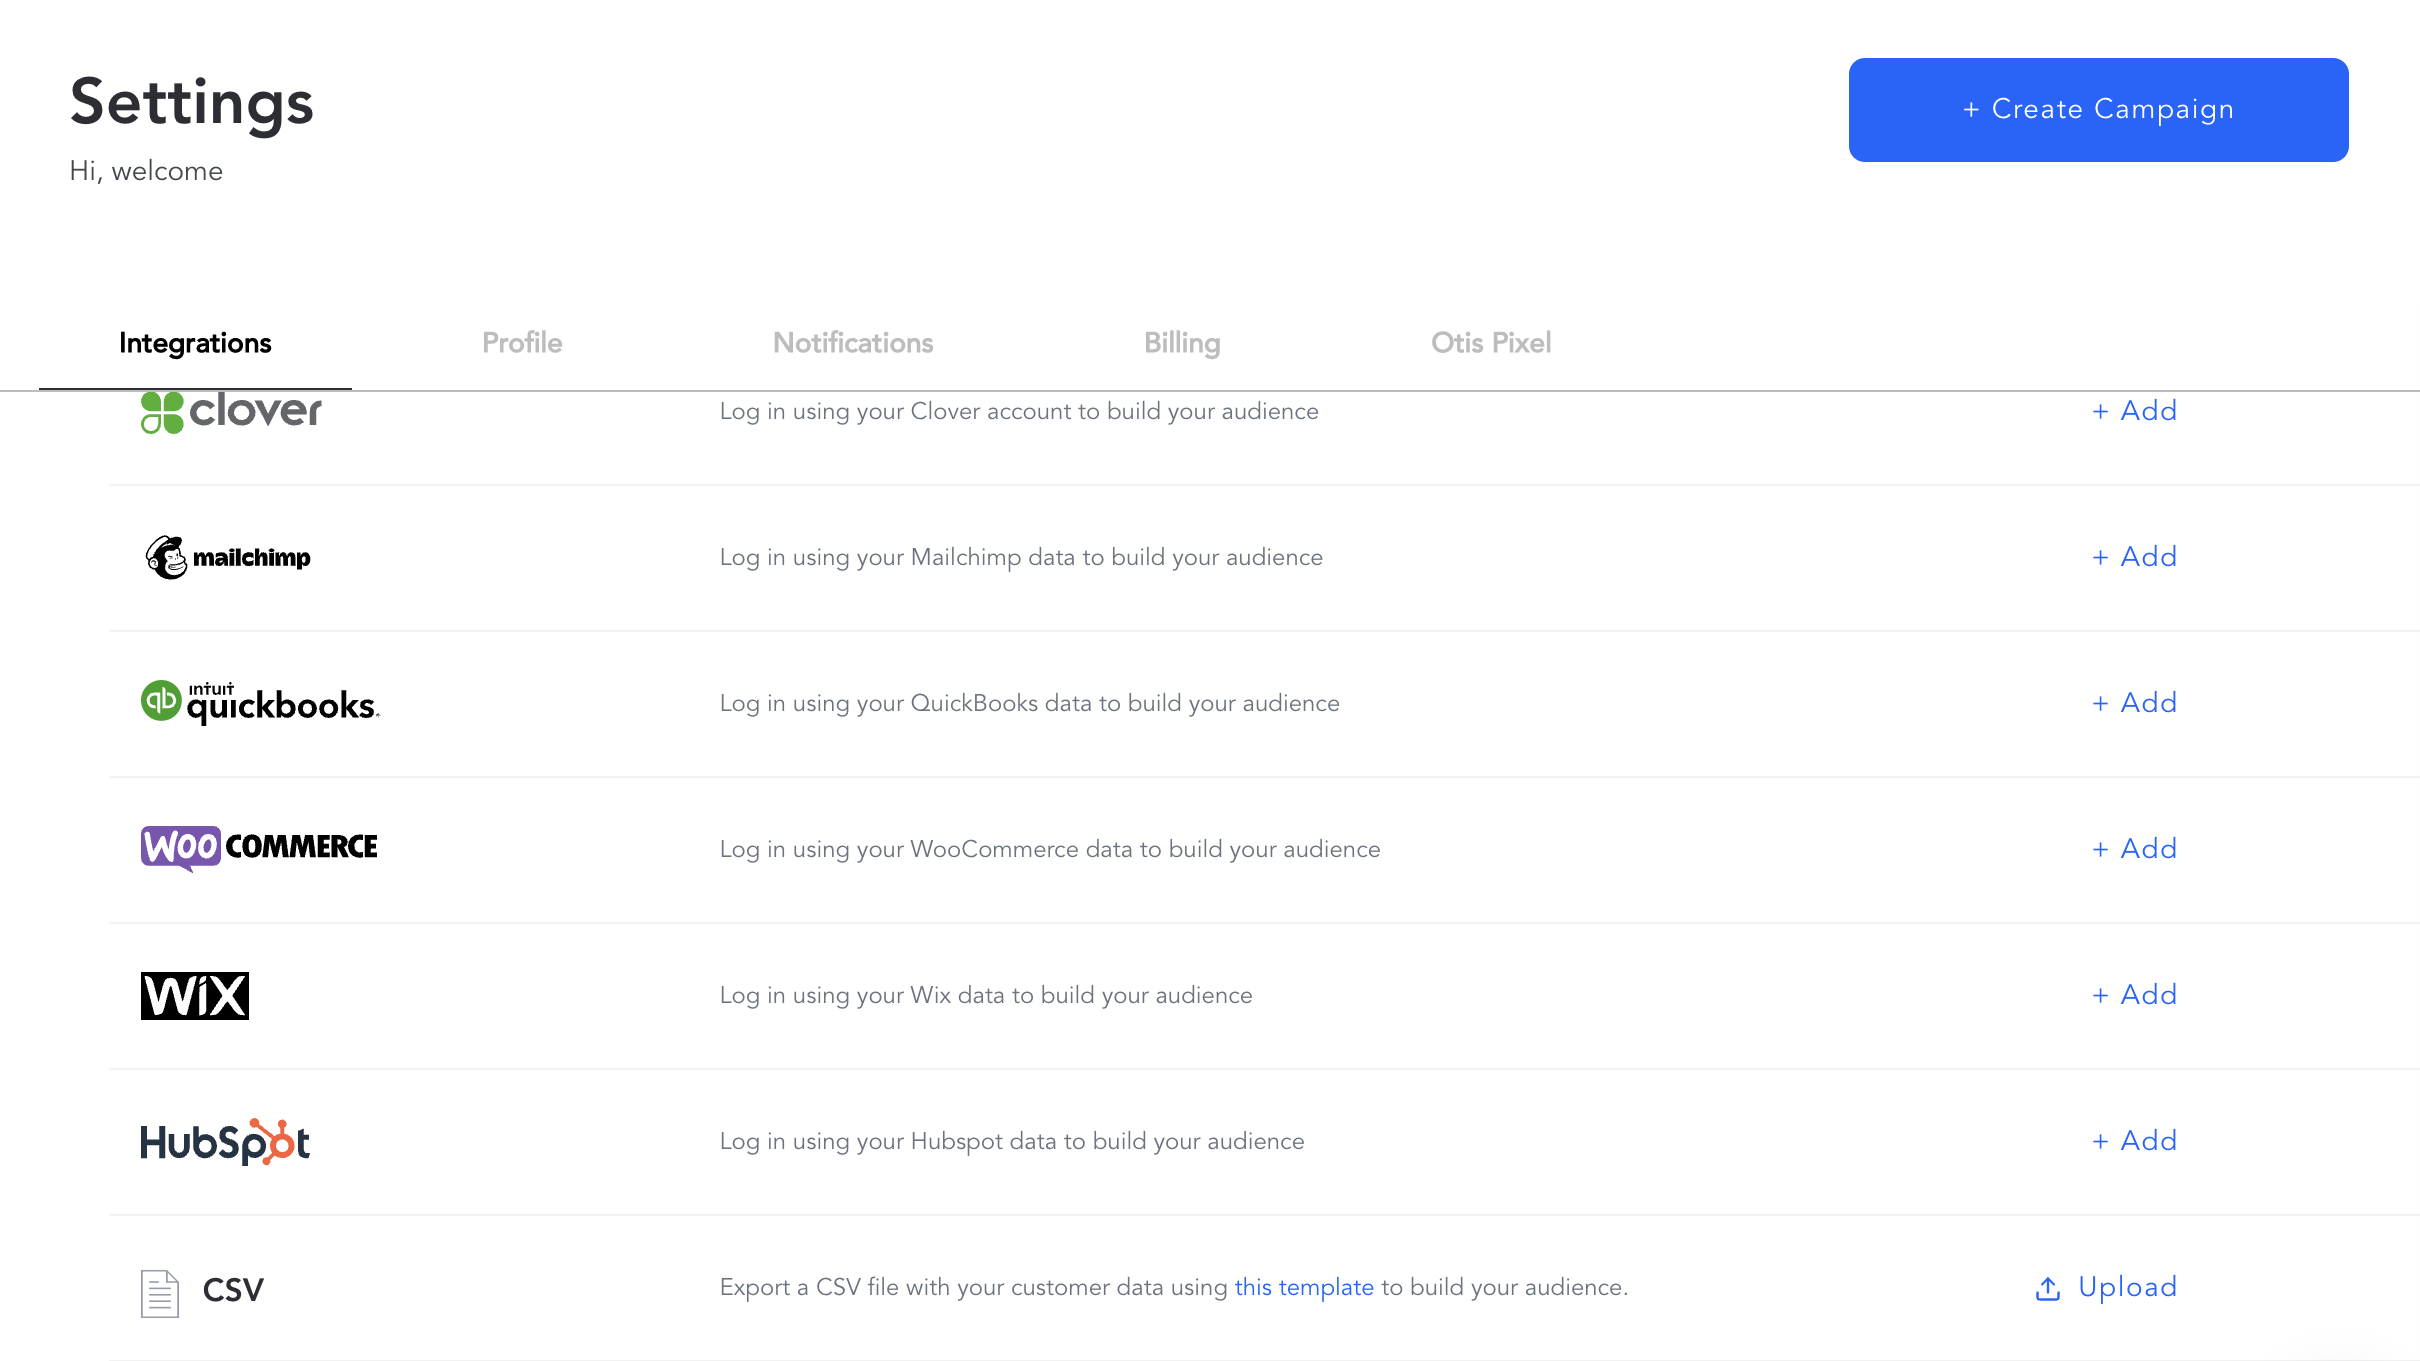Add the Clover integration
The height and width of the screenshot is (1361, 2420).
click(2135, 410)
